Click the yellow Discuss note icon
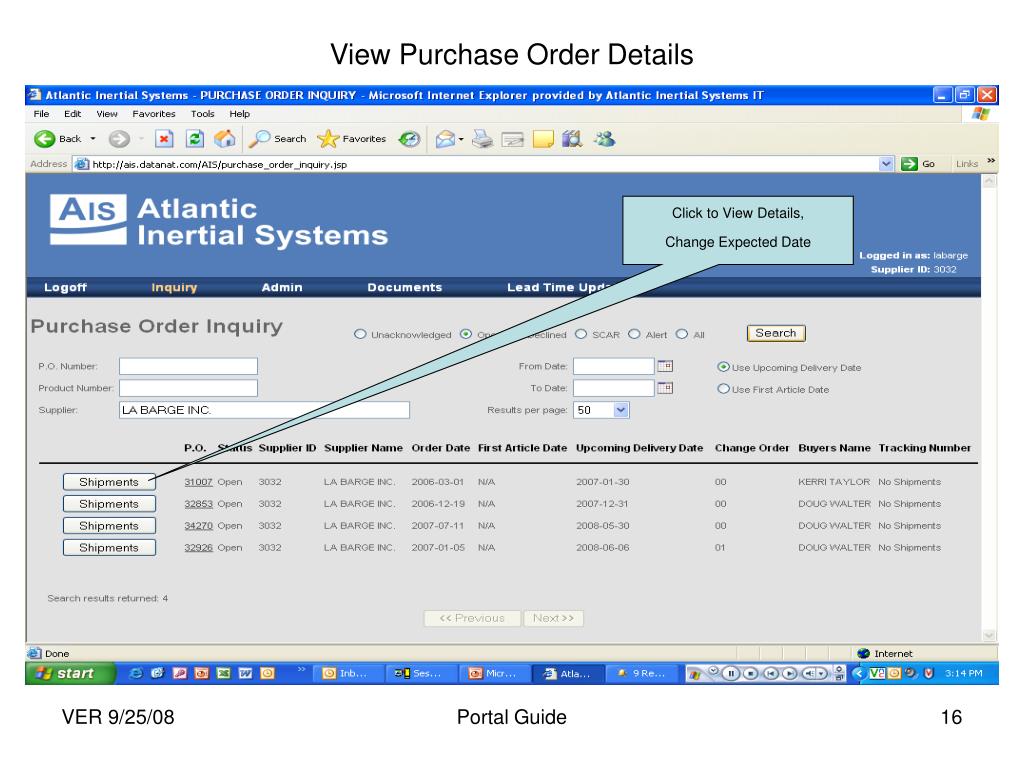This screenshot has width=1024, height=768. pyautogui.click(x=543, y=139)
